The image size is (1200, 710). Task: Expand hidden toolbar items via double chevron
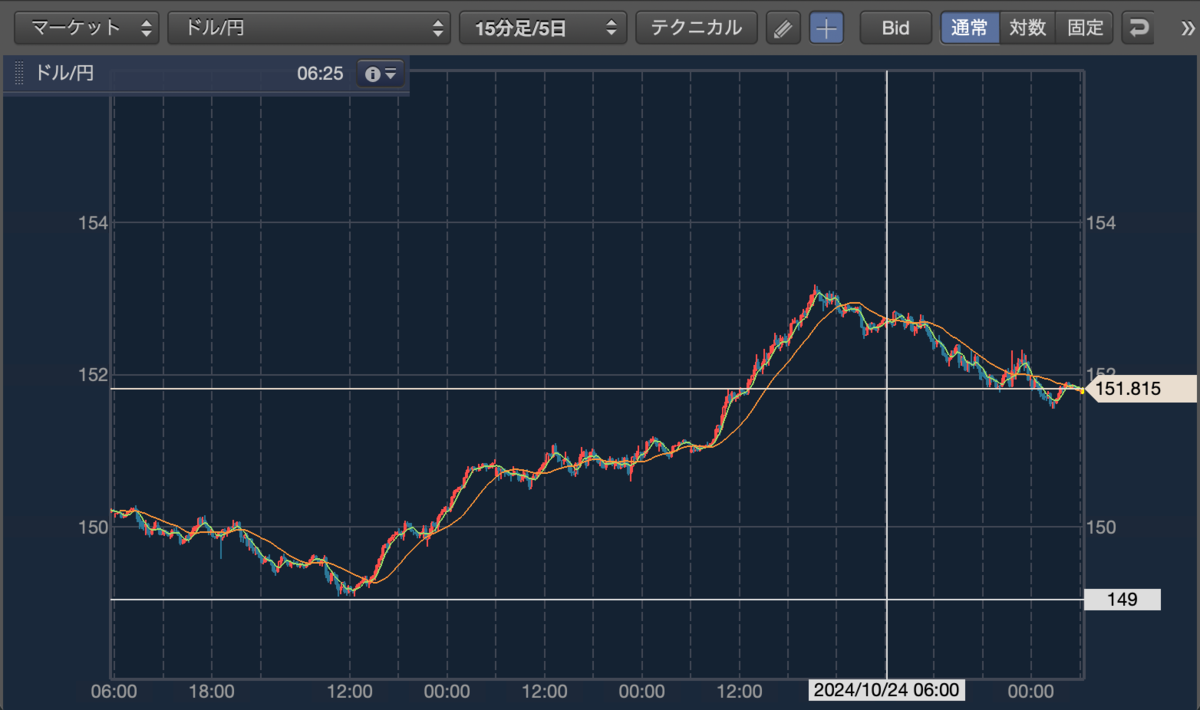[1187, 28]
